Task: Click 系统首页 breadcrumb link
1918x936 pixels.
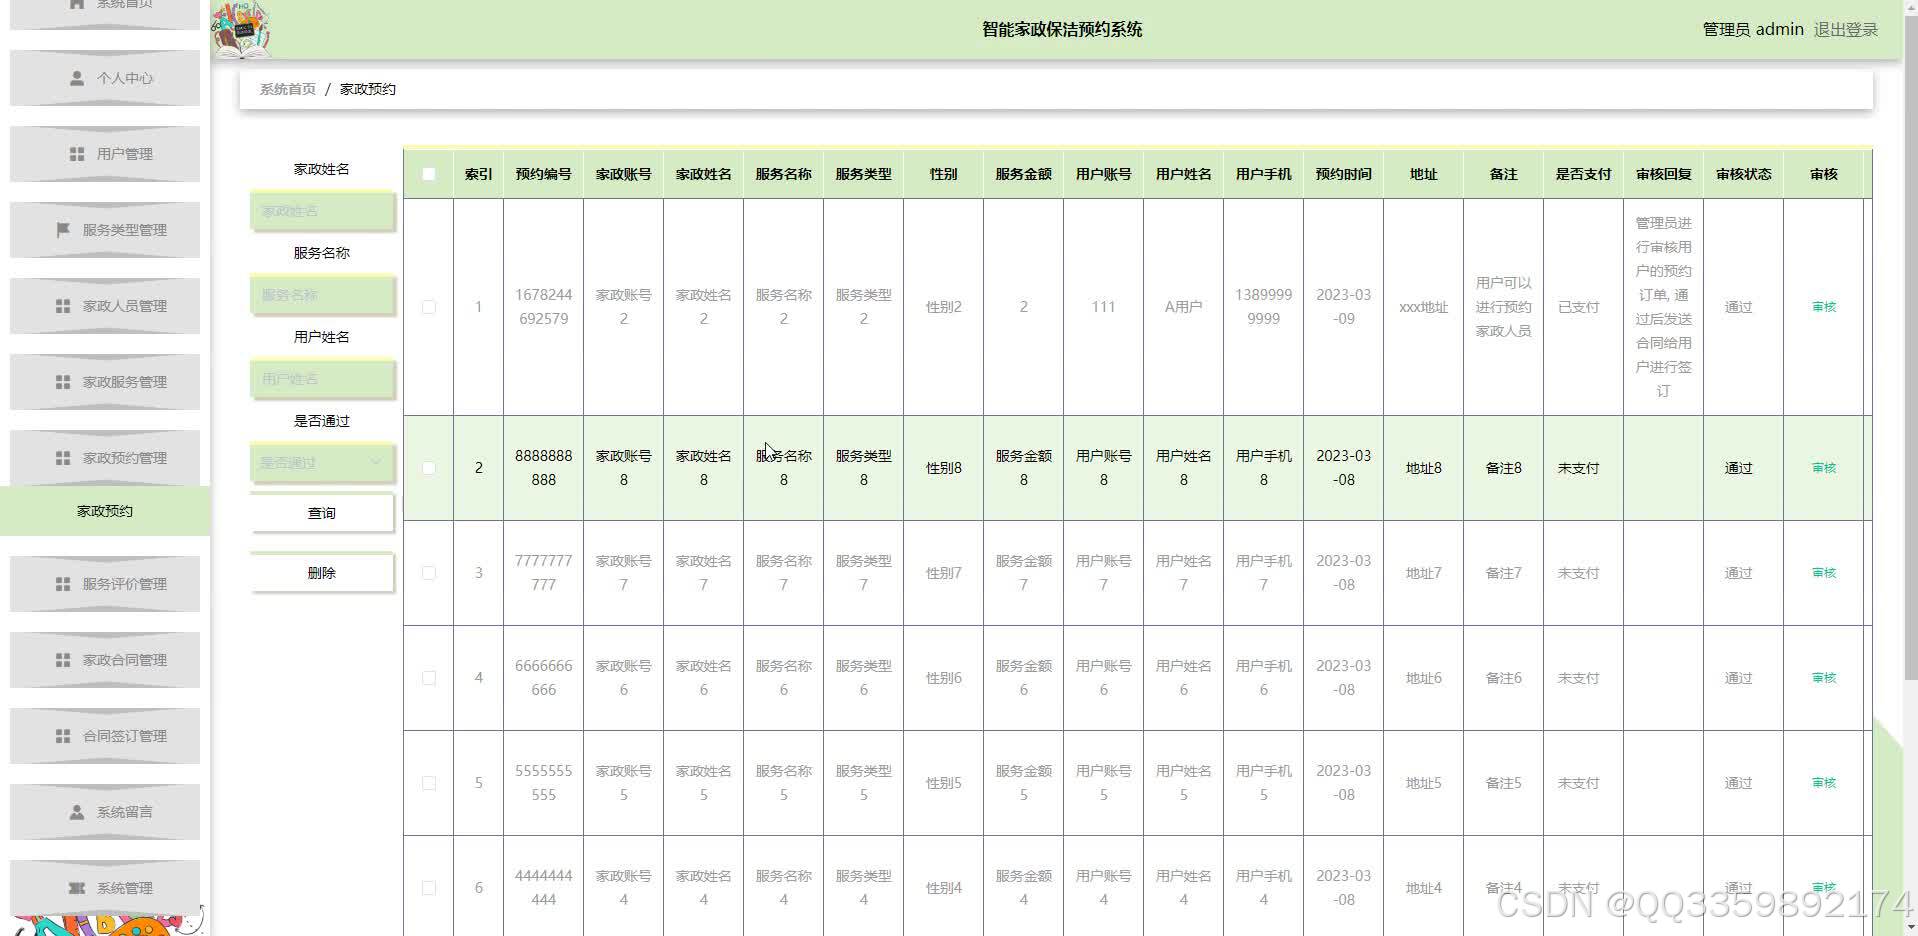Action: [288, 89]
